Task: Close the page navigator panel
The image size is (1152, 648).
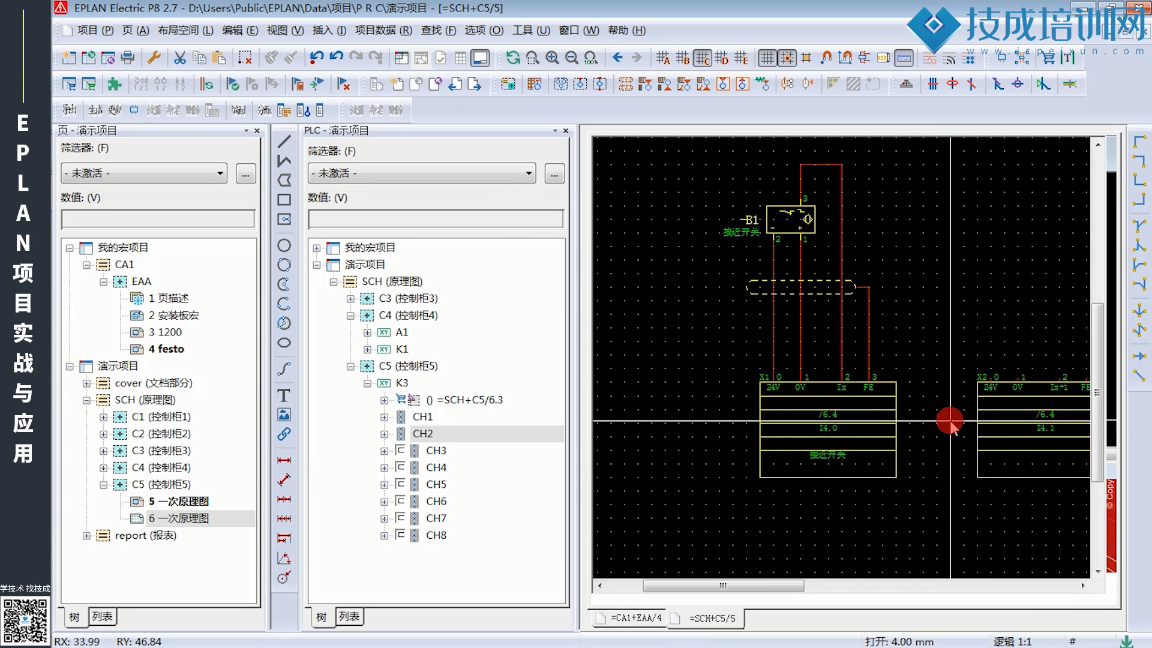Action: [256, 130]
